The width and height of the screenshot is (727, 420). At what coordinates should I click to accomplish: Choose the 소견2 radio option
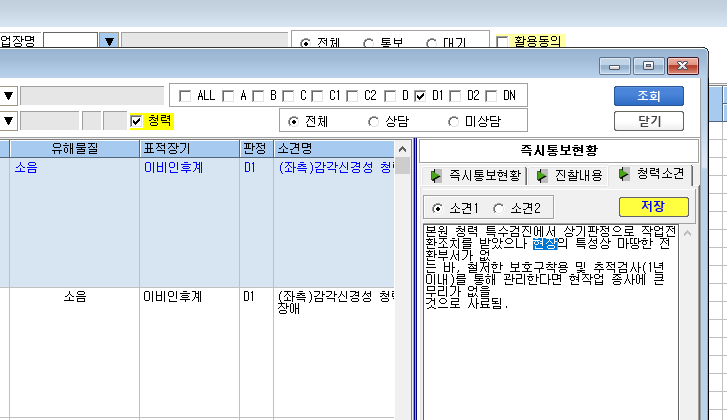(x=498, y=209)
